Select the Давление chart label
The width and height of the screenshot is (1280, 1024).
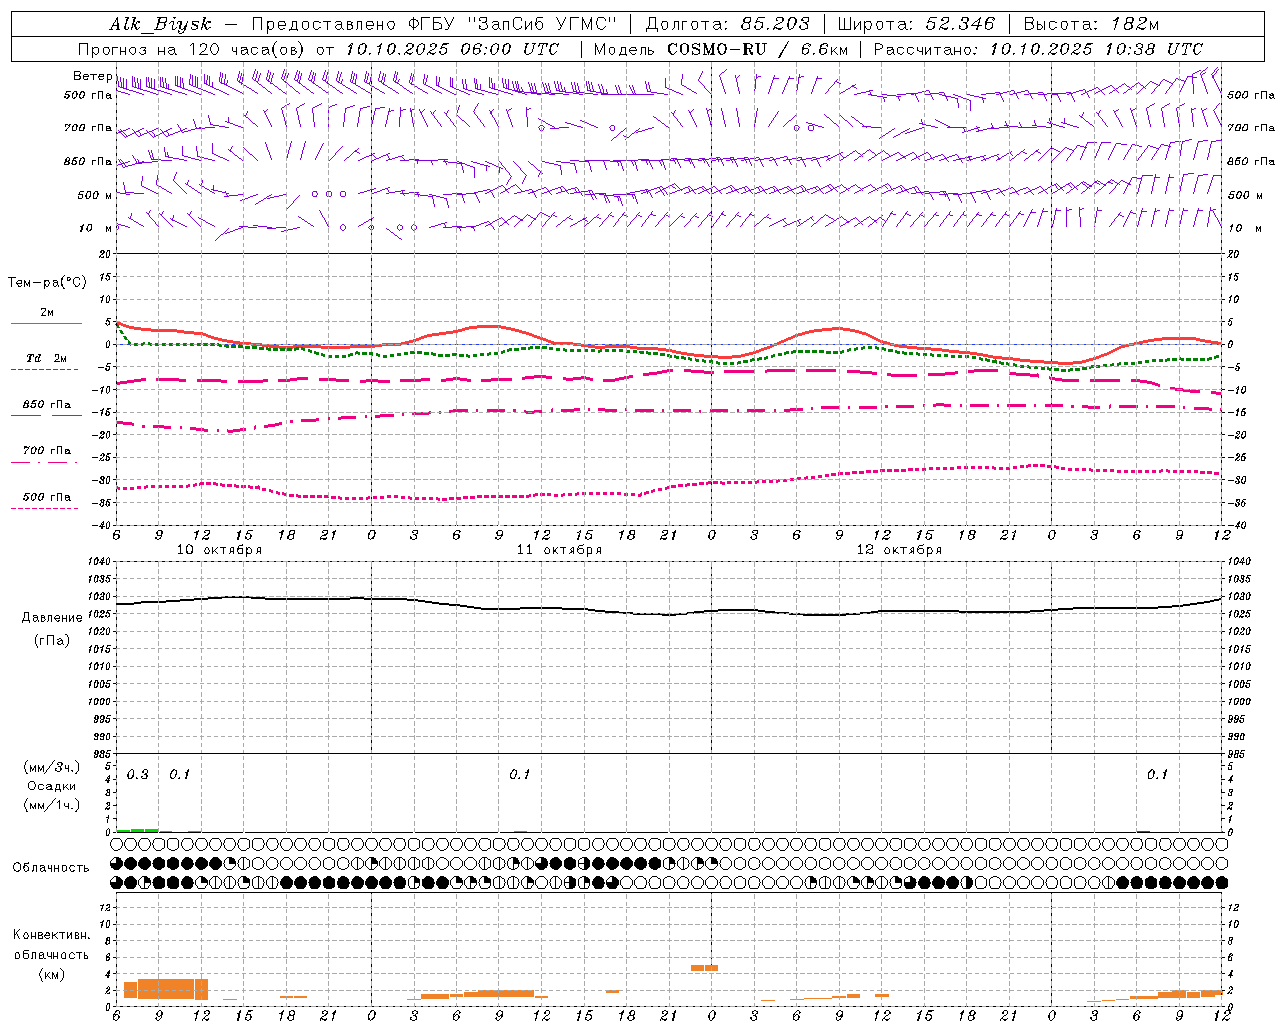click(52, 618)
